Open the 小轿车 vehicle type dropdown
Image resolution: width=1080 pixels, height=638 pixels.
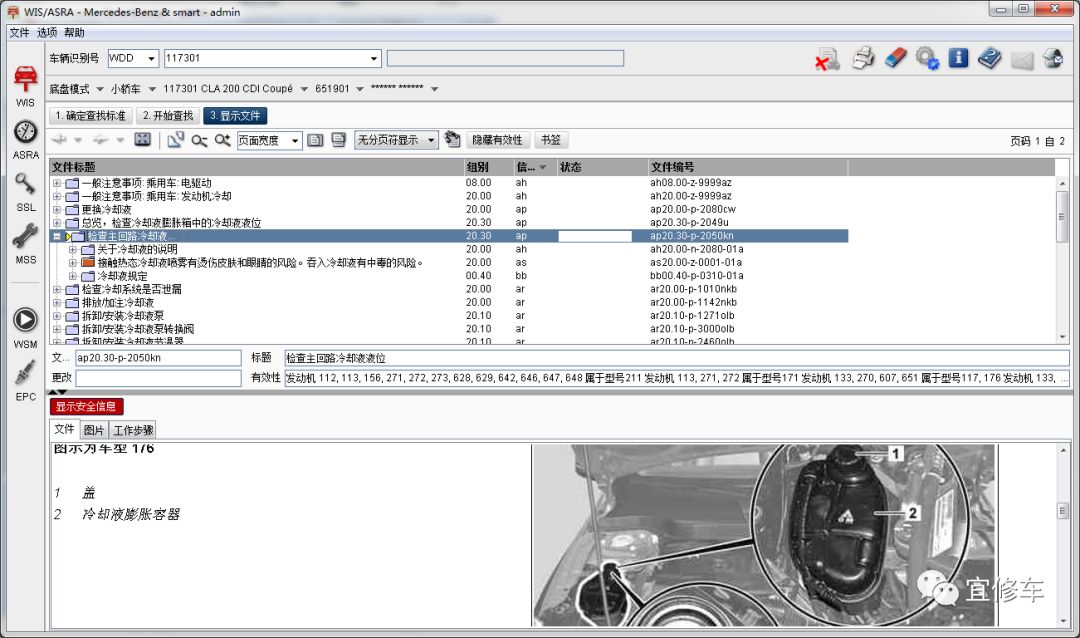[x=152, y=89]
